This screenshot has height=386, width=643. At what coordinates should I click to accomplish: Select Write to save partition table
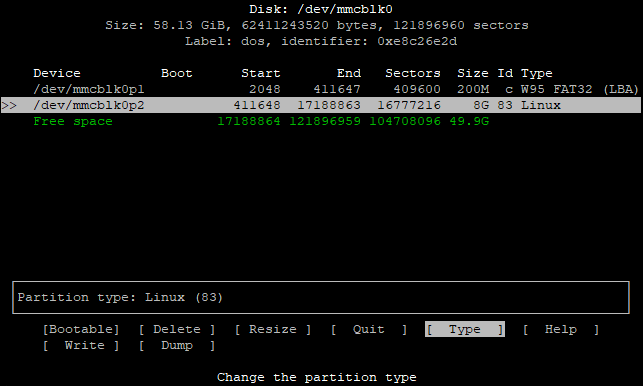tap(81, 345)
